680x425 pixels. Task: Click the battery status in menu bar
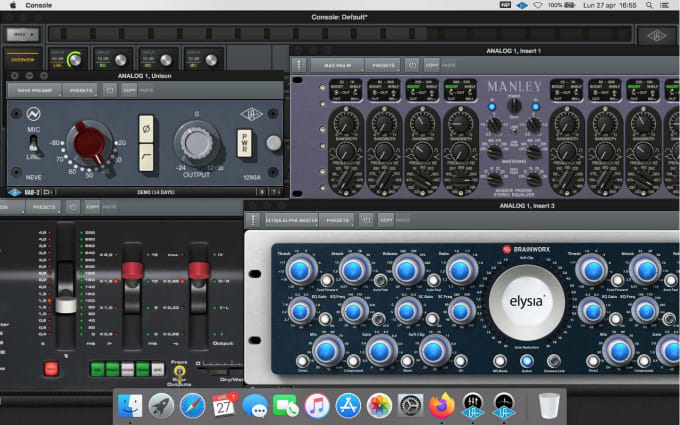pos(561,5)
